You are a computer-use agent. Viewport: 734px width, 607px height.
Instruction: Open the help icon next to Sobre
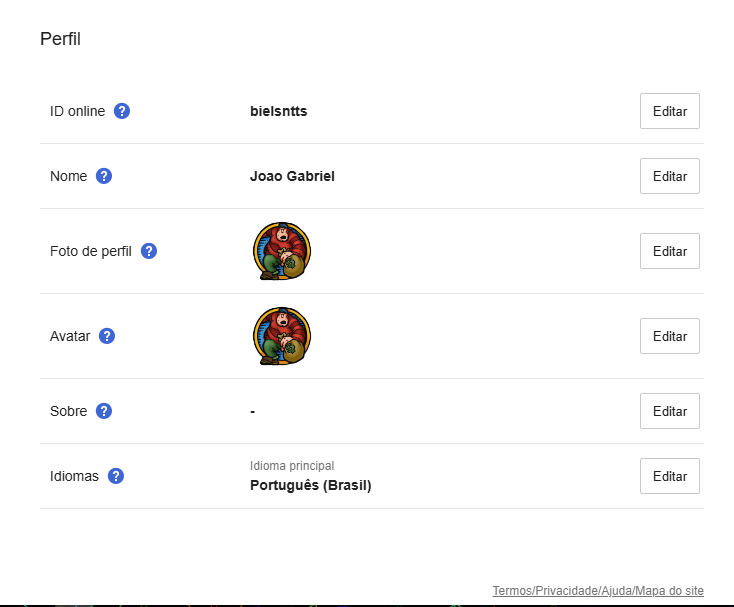pos(104,411)
